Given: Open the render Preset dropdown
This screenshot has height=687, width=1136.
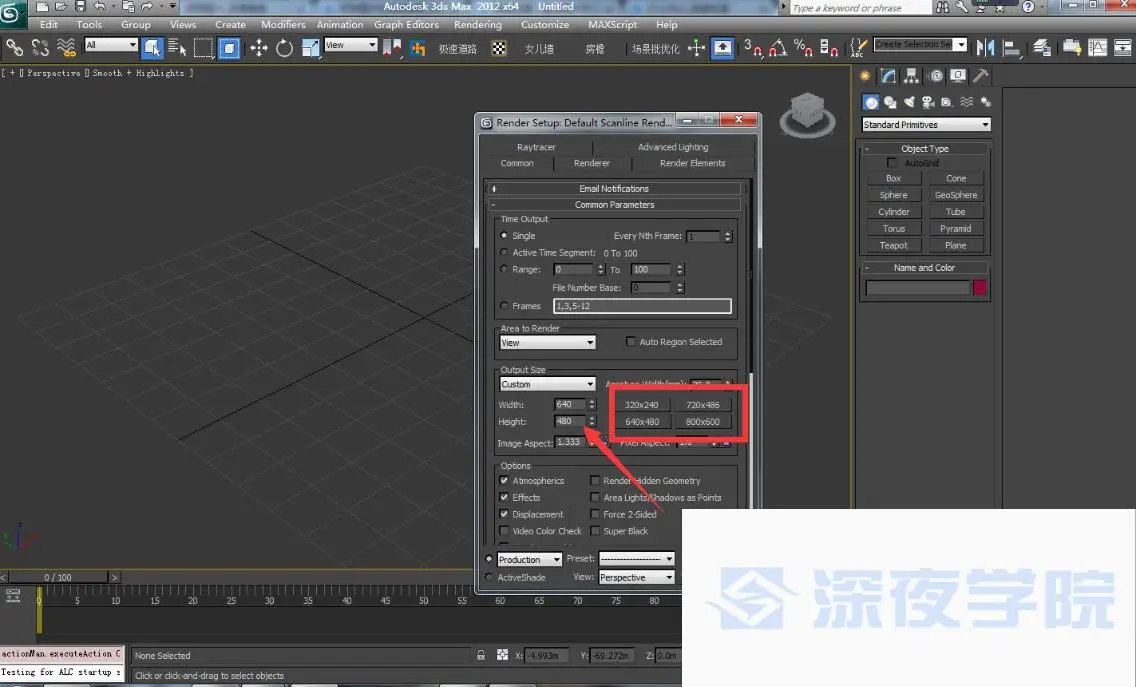Looking at the screenshot, I should pos(637,559).
